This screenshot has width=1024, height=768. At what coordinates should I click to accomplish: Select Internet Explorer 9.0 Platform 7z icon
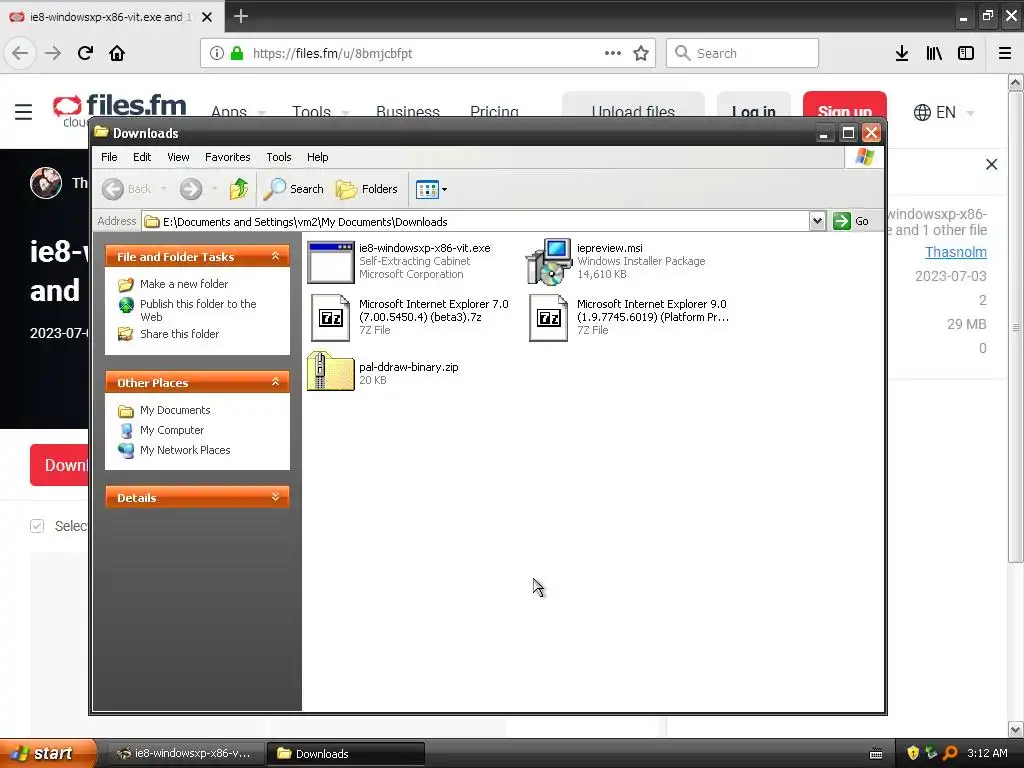click(x=549, y=317)
